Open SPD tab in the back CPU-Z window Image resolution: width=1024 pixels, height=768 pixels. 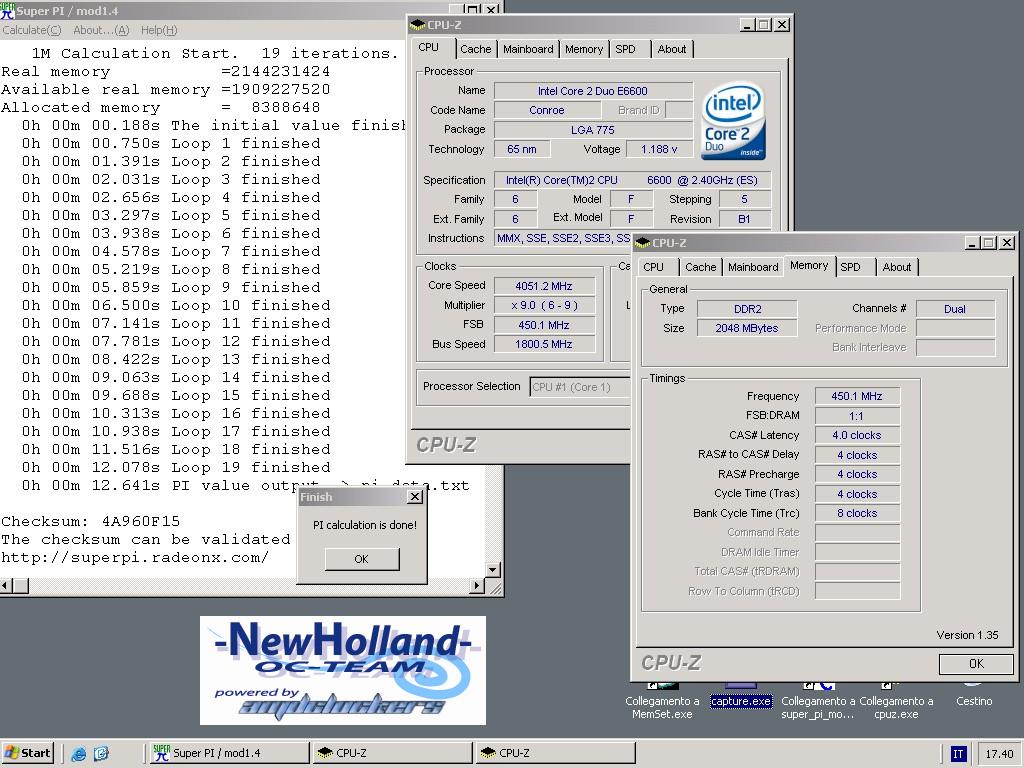625,49
